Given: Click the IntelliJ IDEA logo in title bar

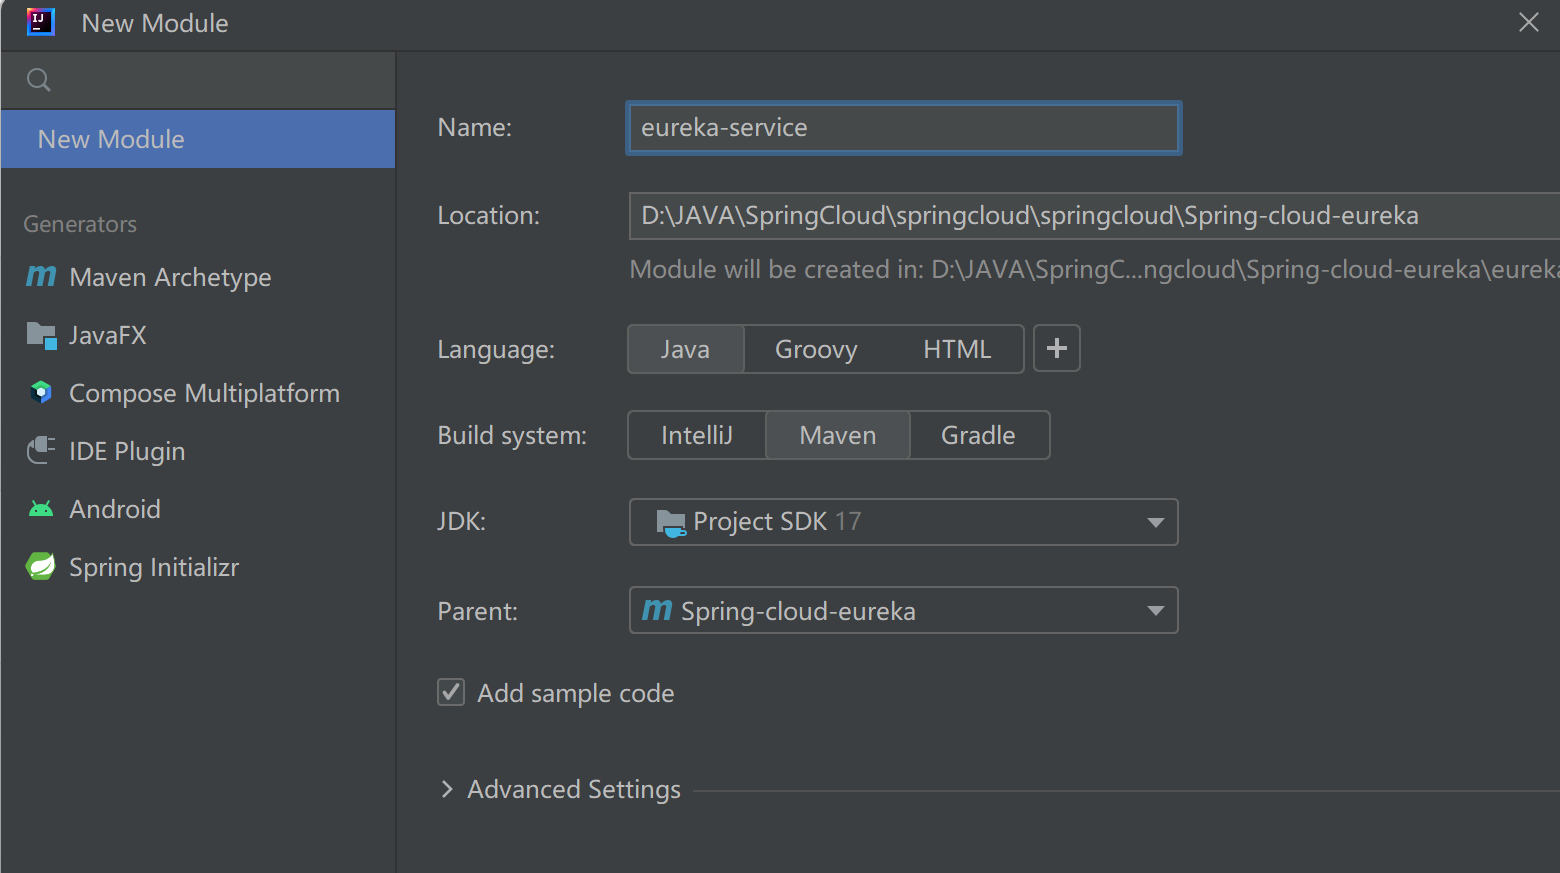Looking at the screenshot, I should [x=41, y=22].
